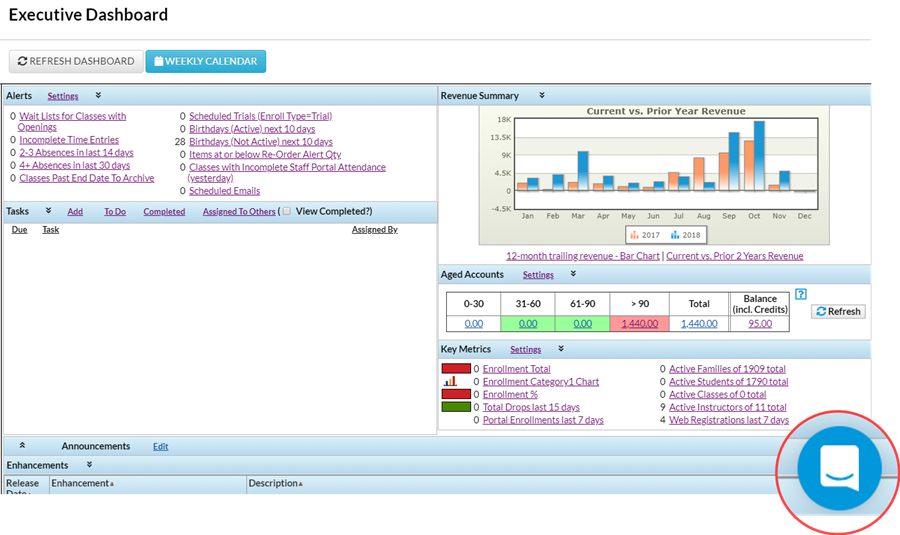Open Classes Past End Date To Archive
The height and width of the screenshot is (535, 900).
(x=87, y=178)
